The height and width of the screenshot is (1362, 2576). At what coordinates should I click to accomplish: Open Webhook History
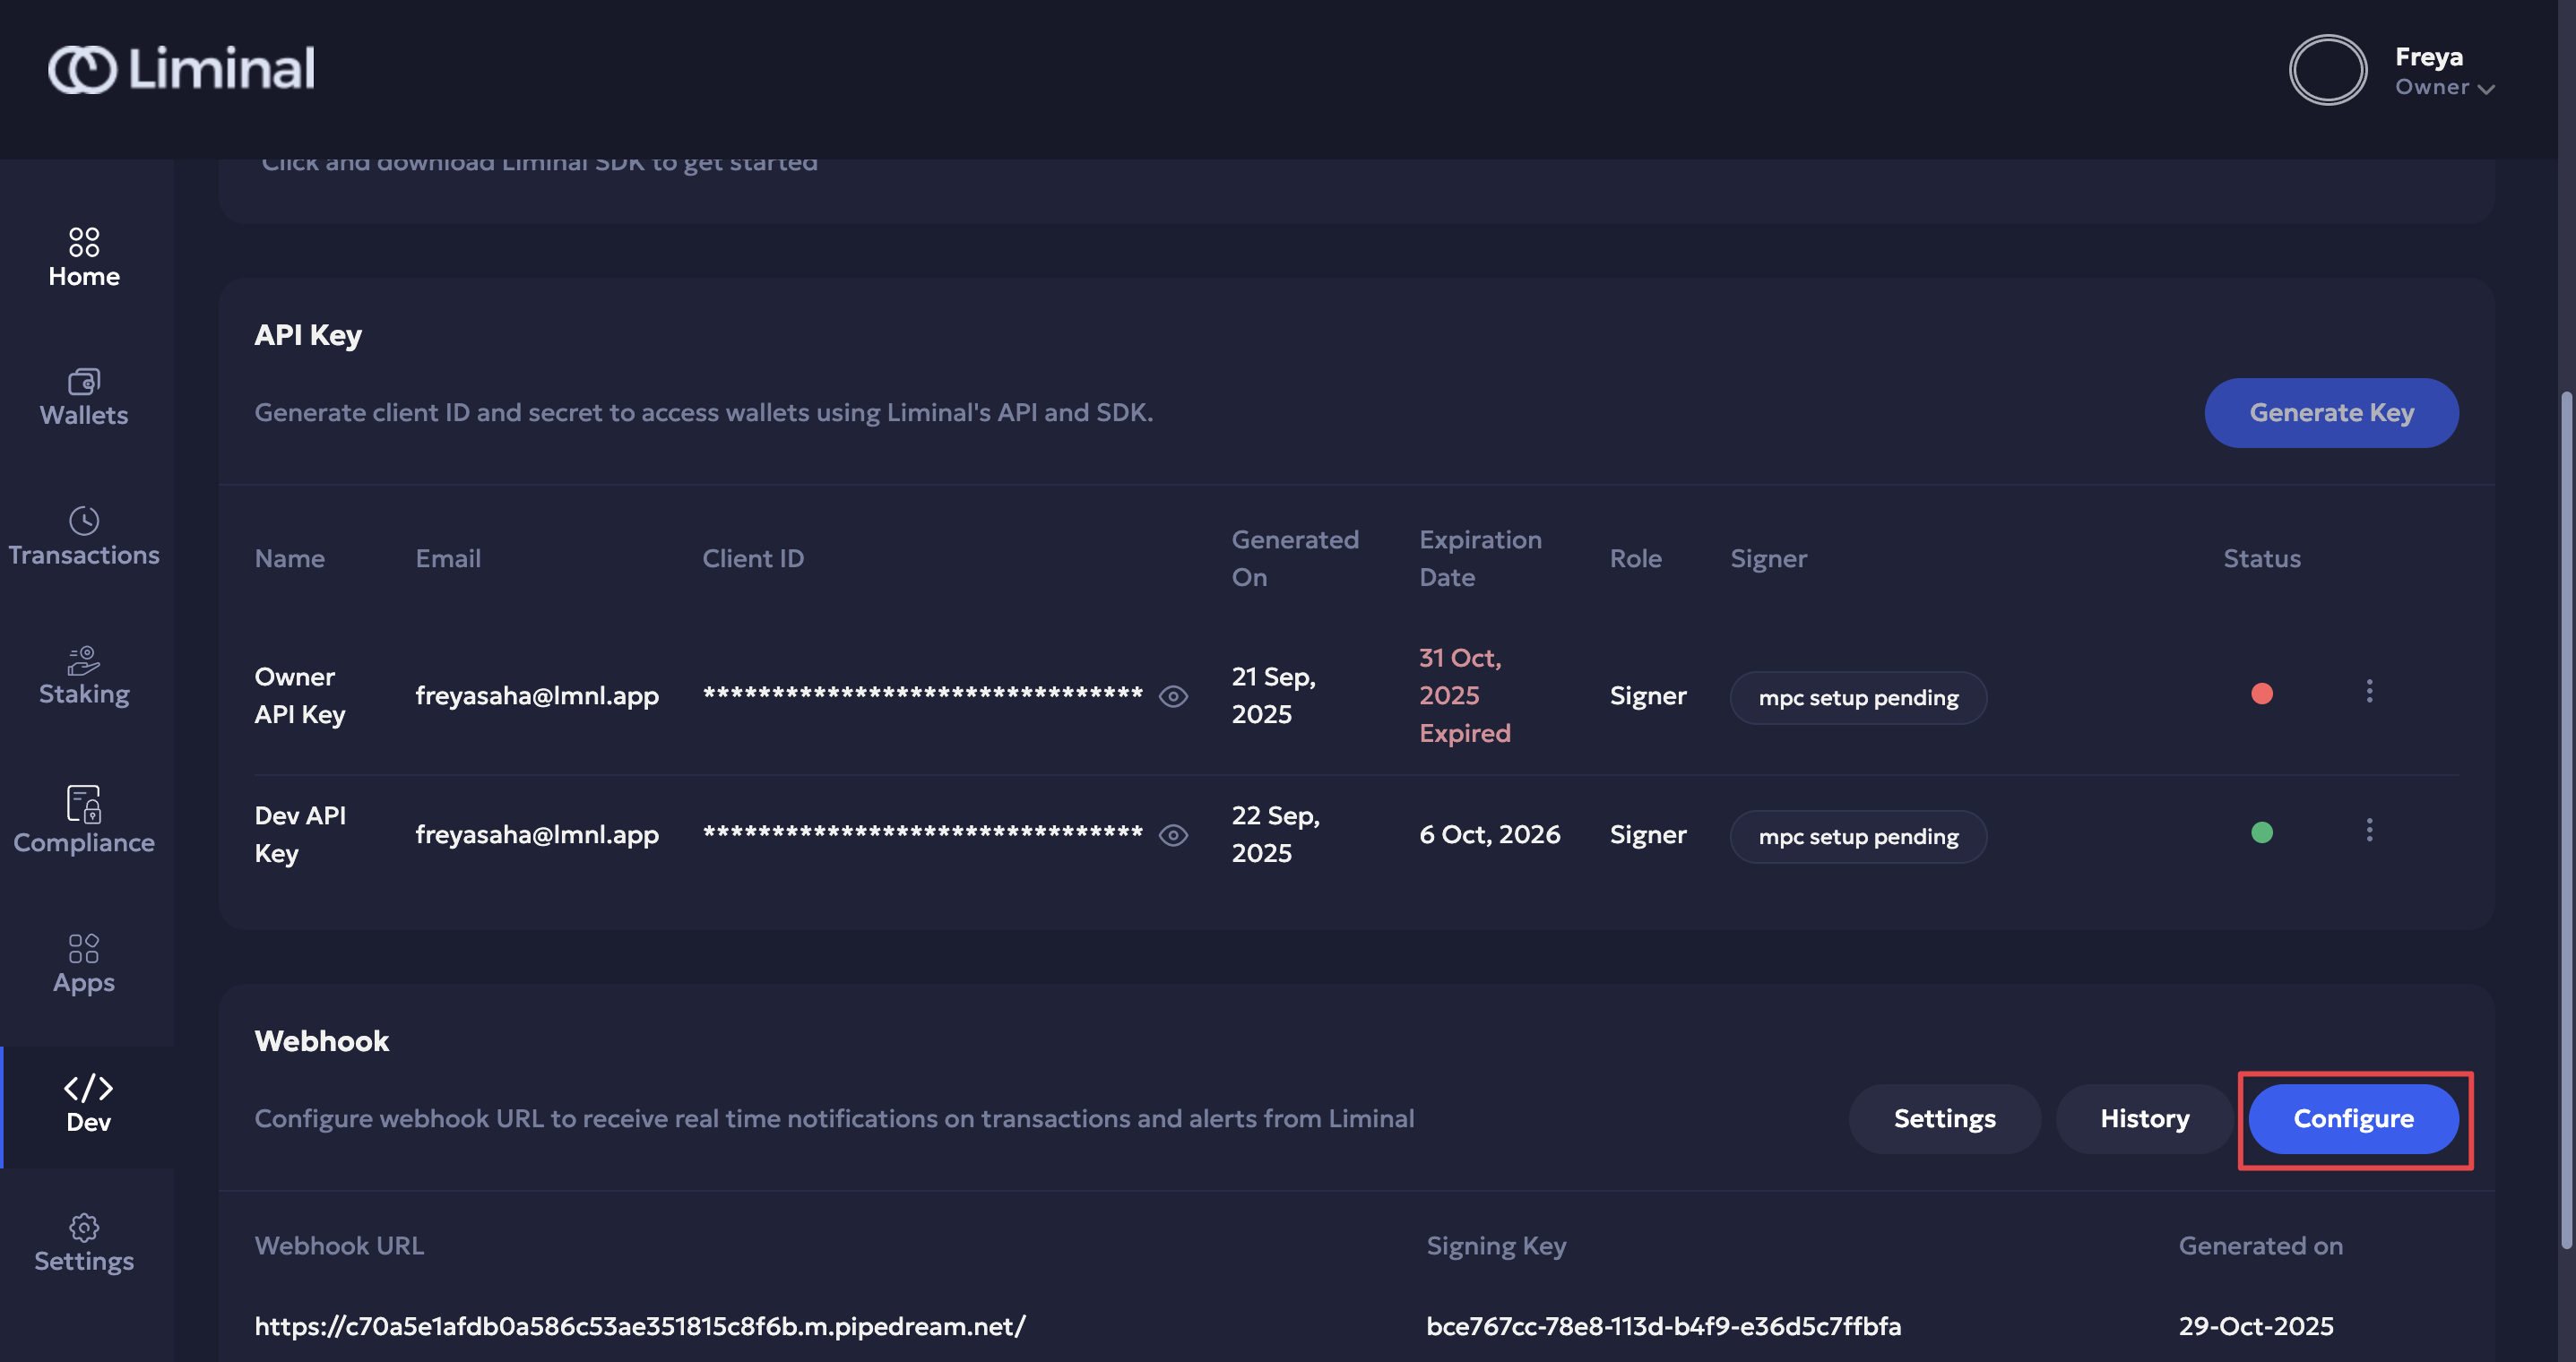[2144, 1118]
